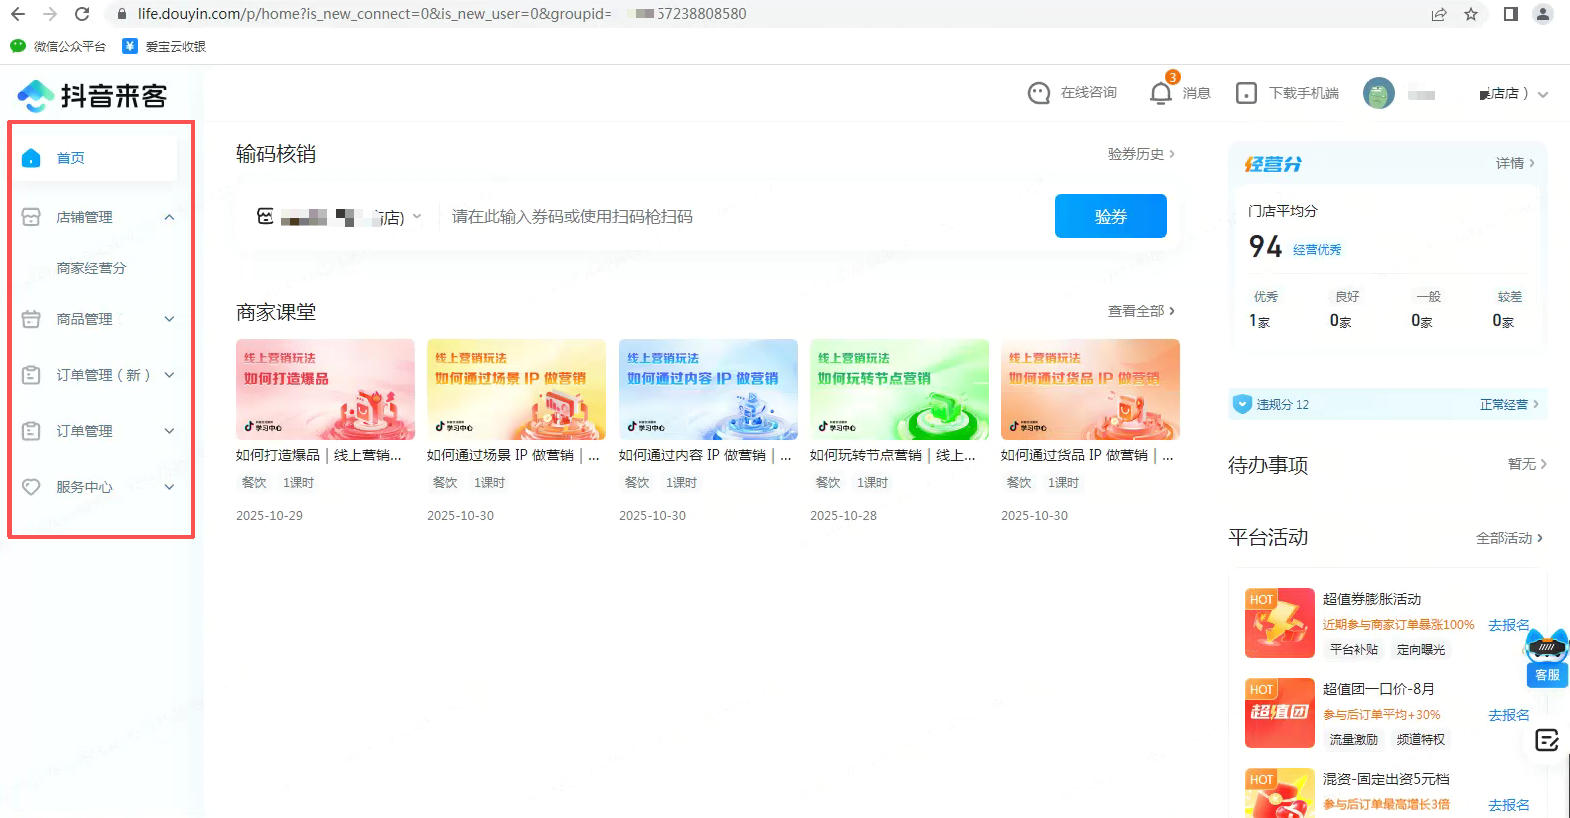Viewport: 1570px width, 818px height.
Task: Click the coupon code input field
Action: click(x=740, y=217)
